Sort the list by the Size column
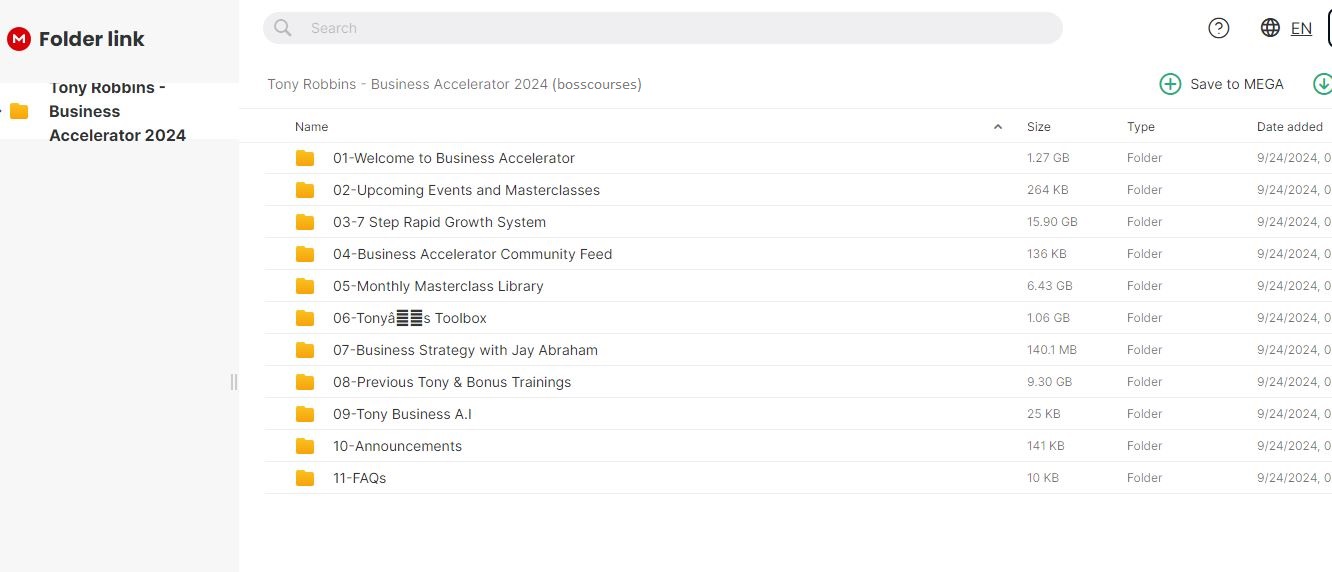 (x=1038, y=127)
